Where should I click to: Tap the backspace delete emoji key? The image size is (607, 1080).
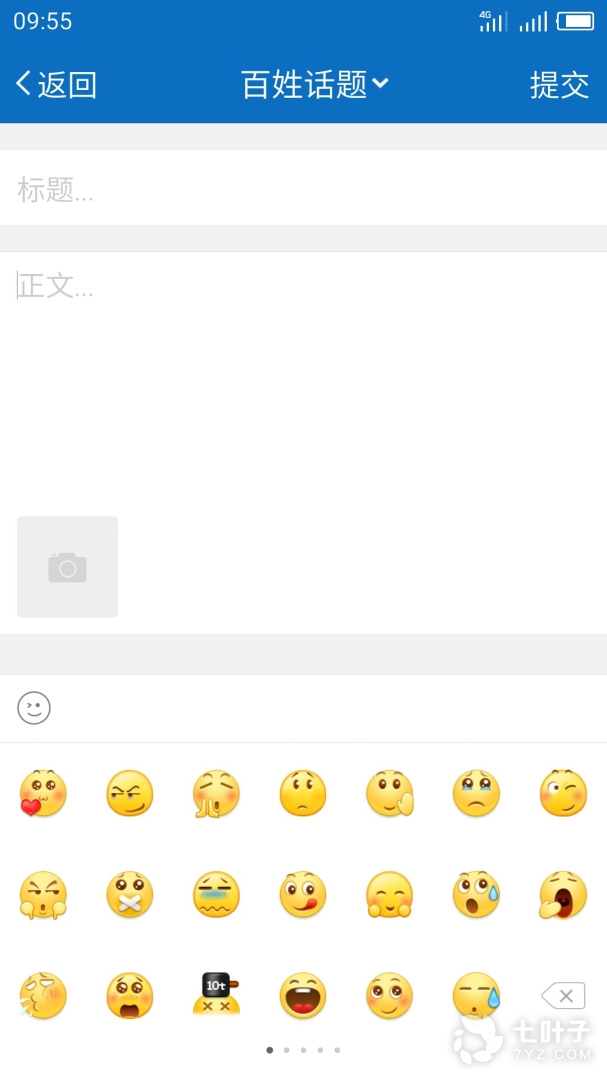pyautogui.click(x=564, y=995)
